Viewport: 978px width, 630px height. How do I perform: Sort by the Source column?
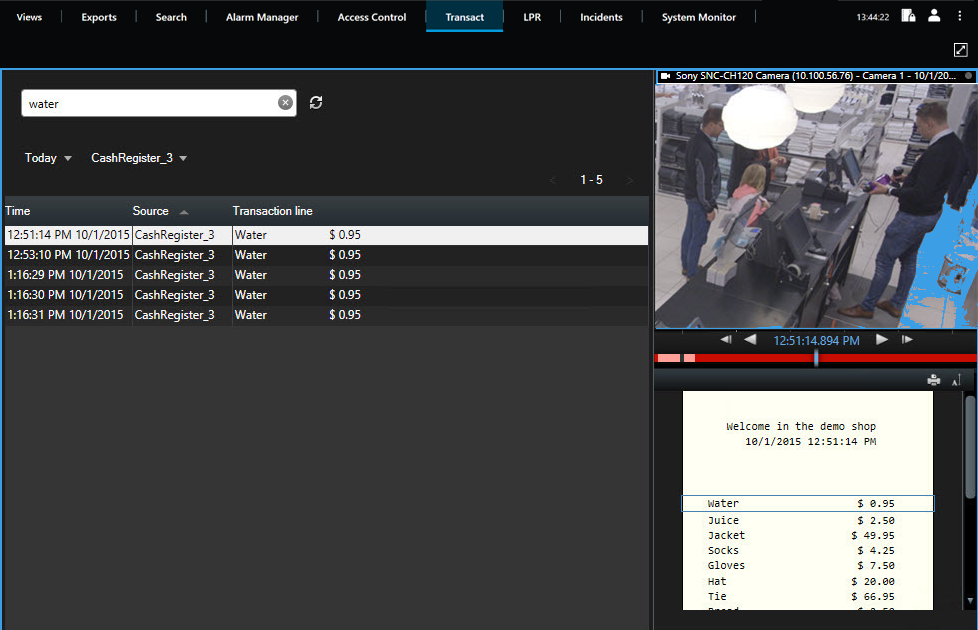[x=151, y=211]
